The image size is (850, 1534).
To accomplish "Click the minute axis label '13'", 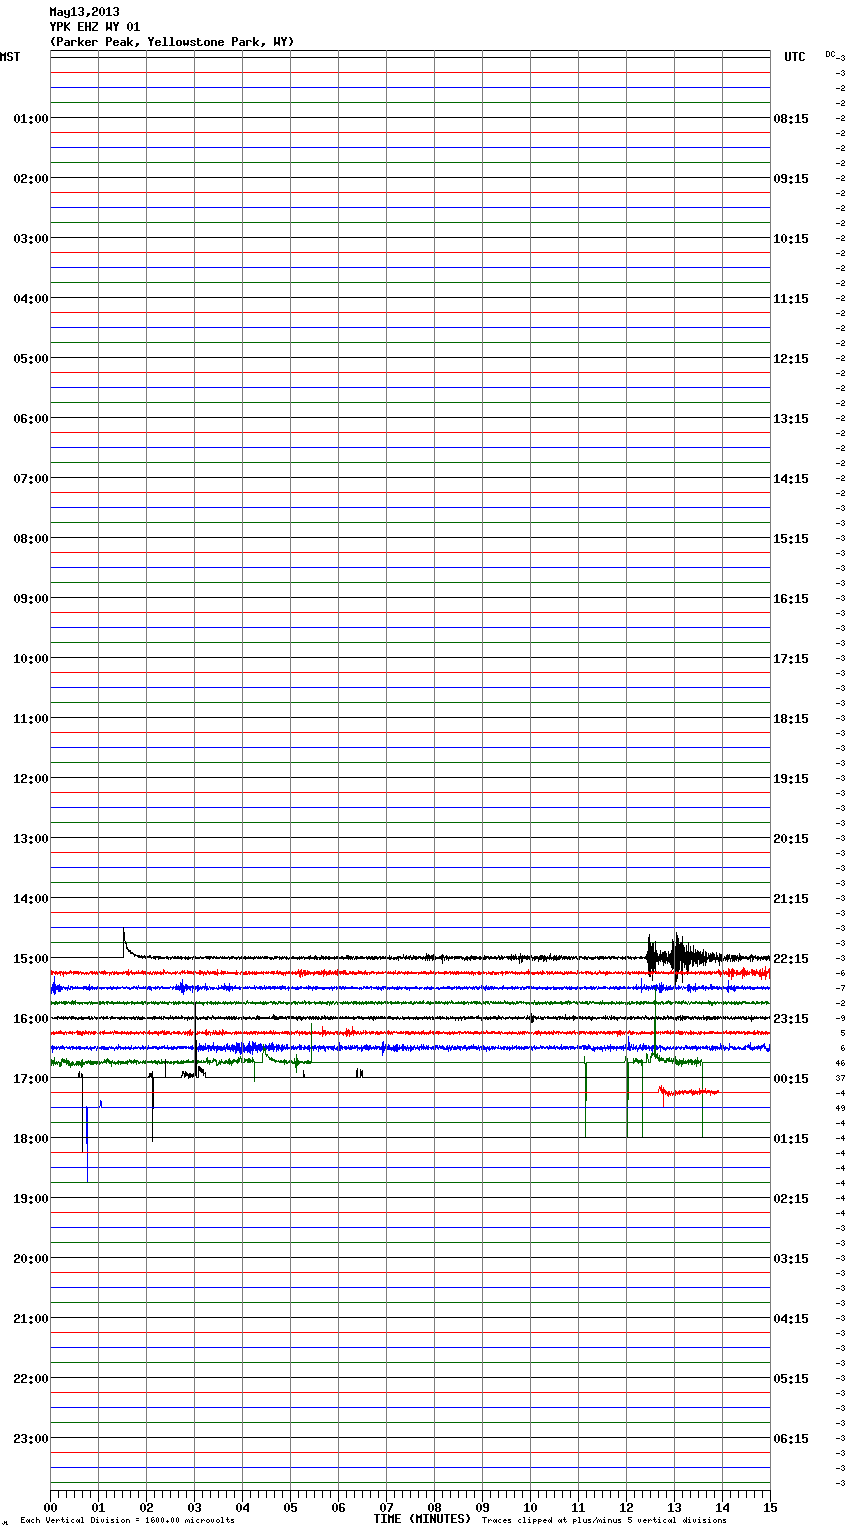I will tap(674, 1508).
